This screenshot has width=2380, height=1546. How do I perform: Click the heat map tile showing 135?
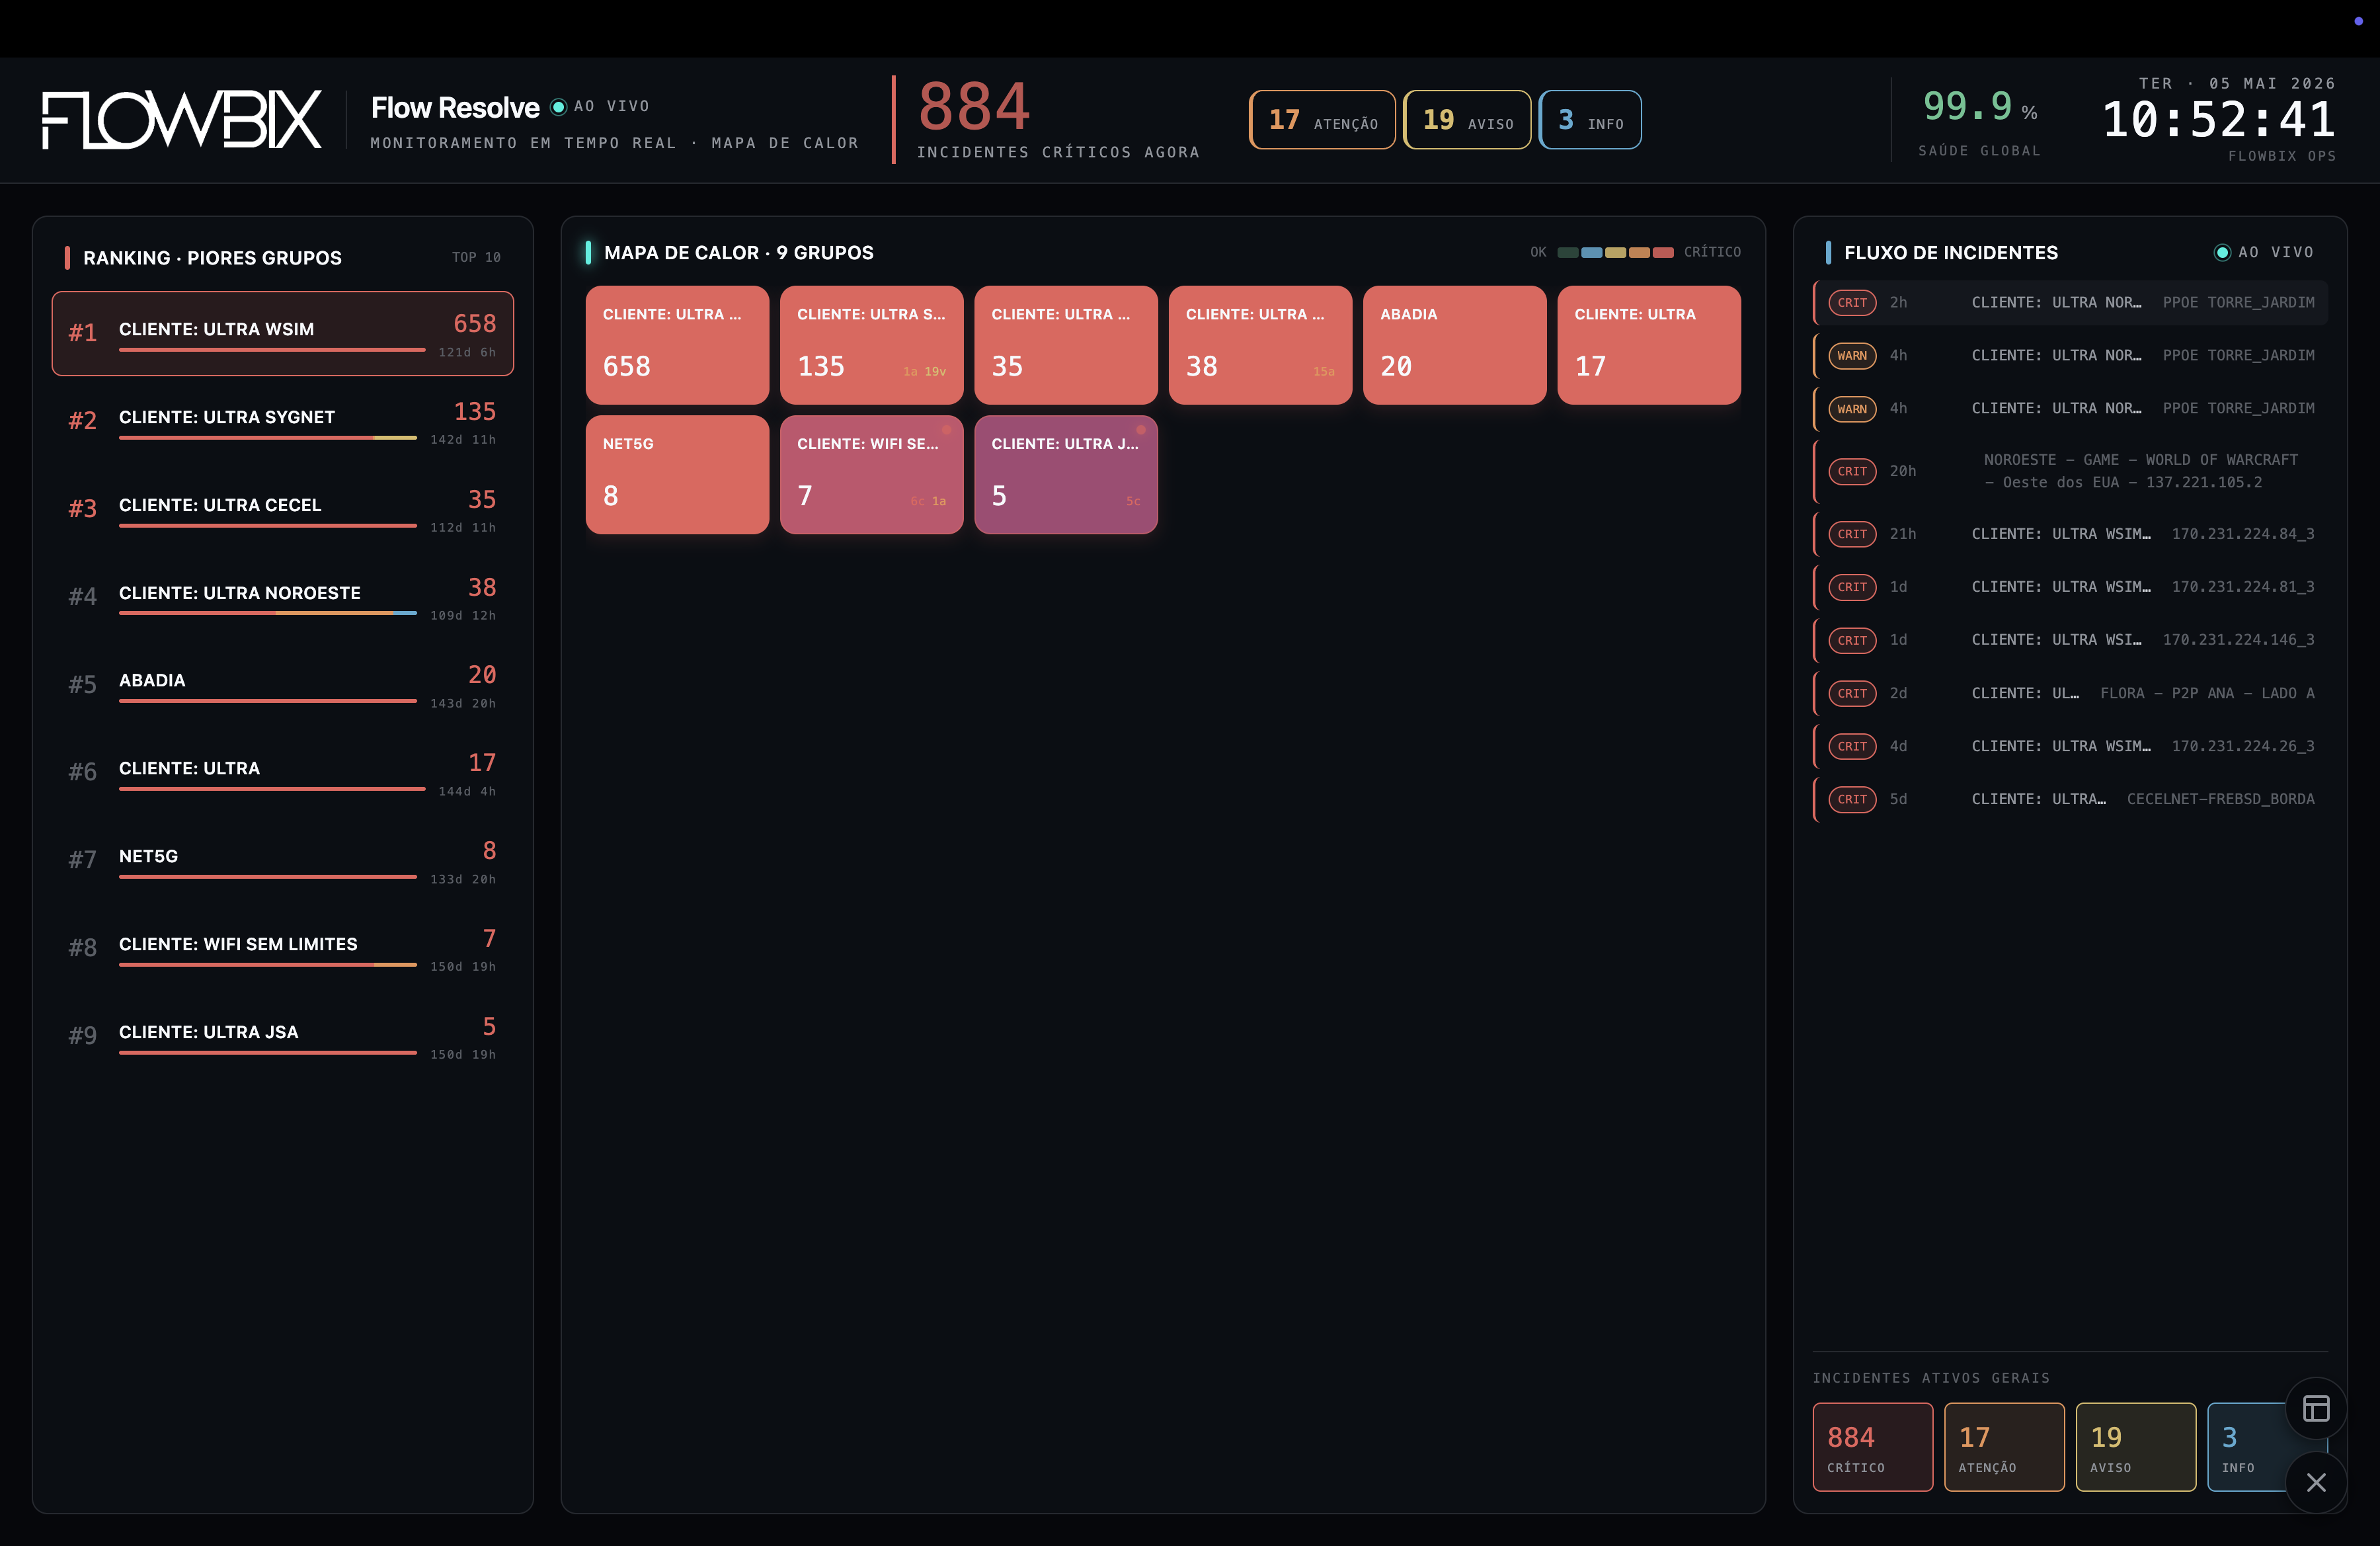click(x=871, y=345)
